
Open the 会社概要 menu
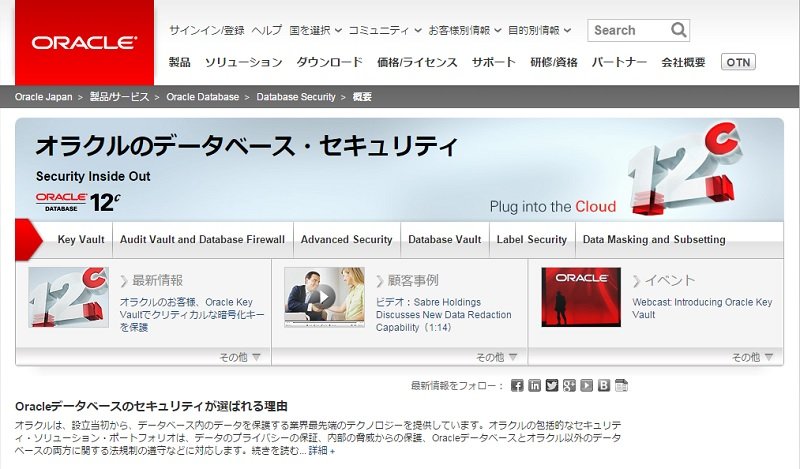683,62
